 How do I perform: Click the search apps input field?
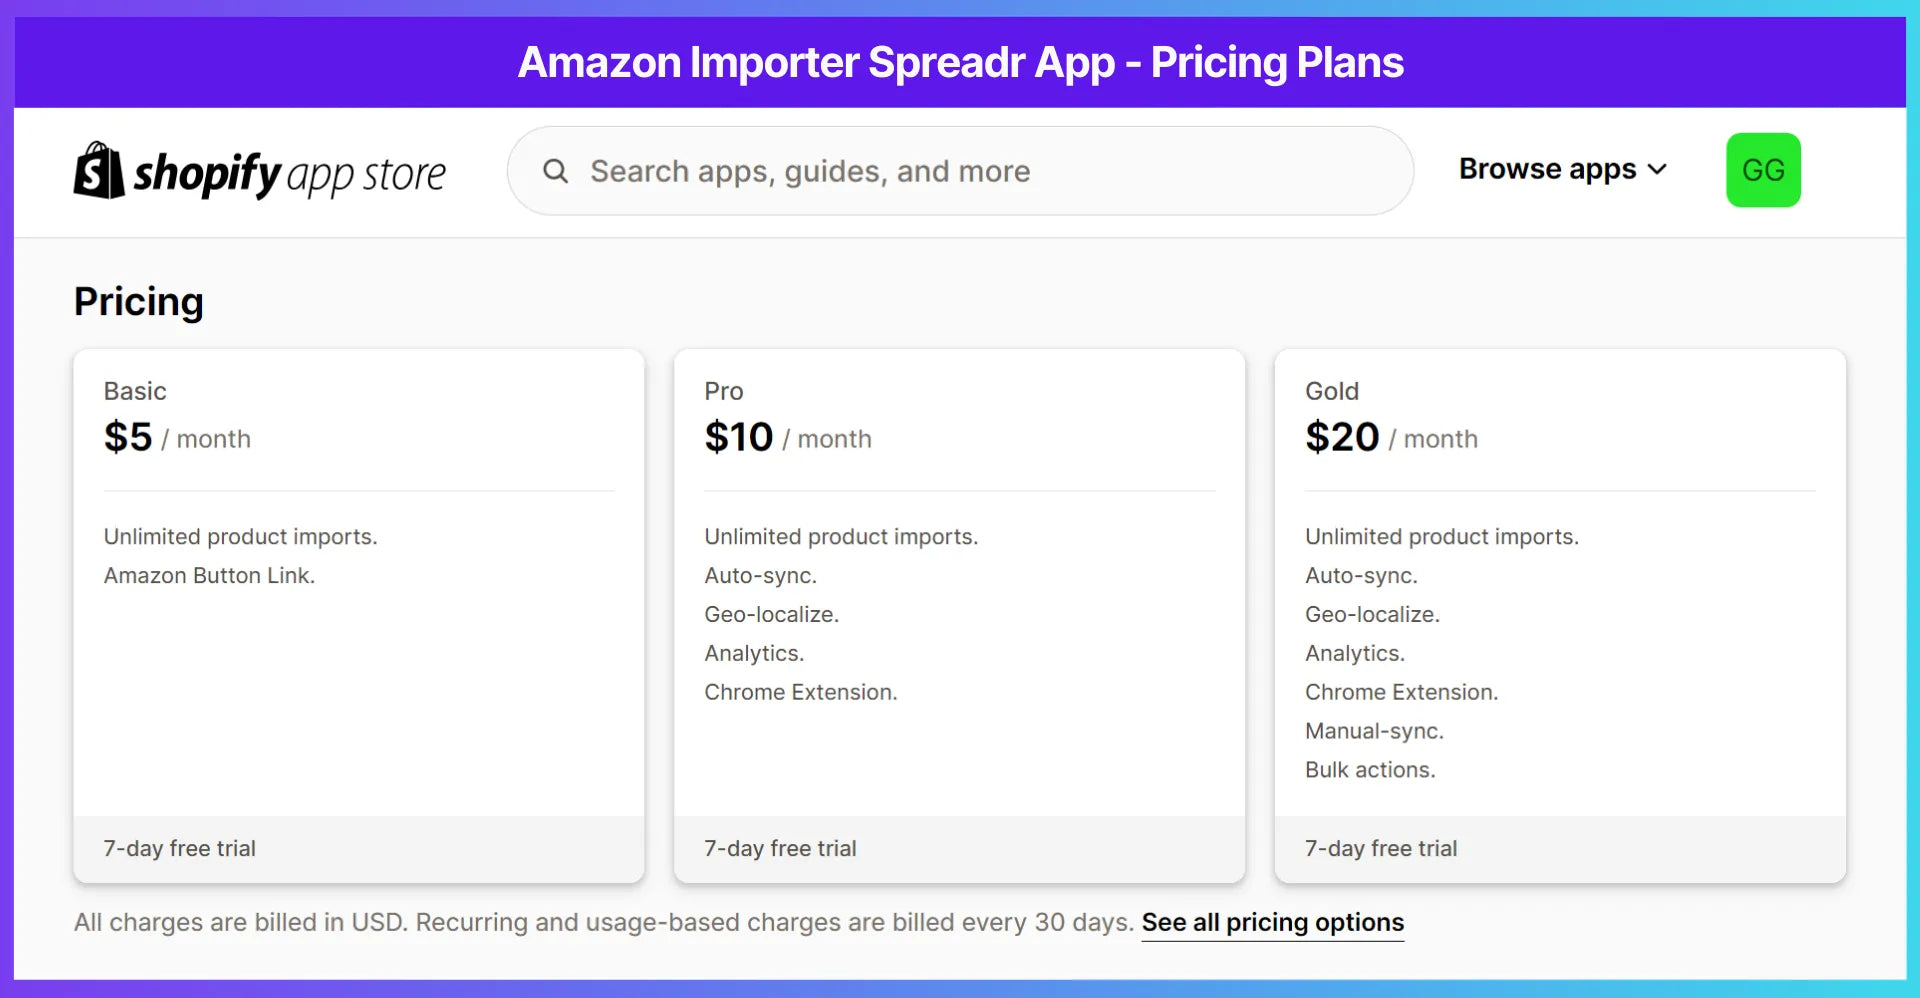click(x=960, y=170)
